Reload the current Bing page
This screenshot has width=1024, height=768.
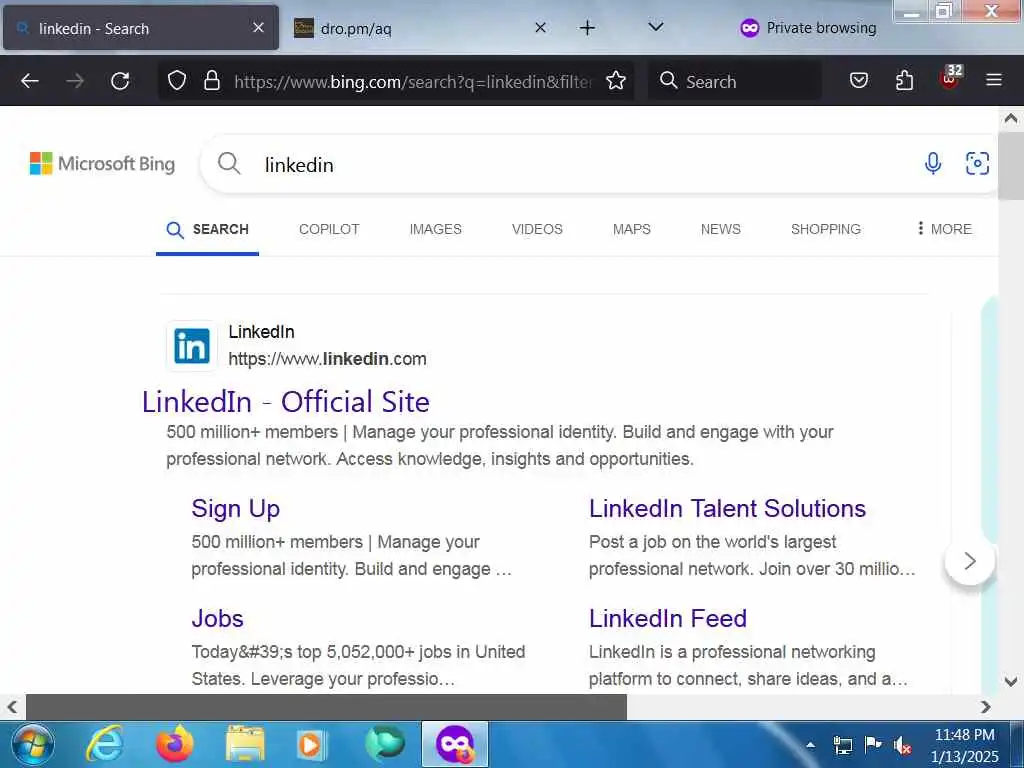[x=120, y=81]
